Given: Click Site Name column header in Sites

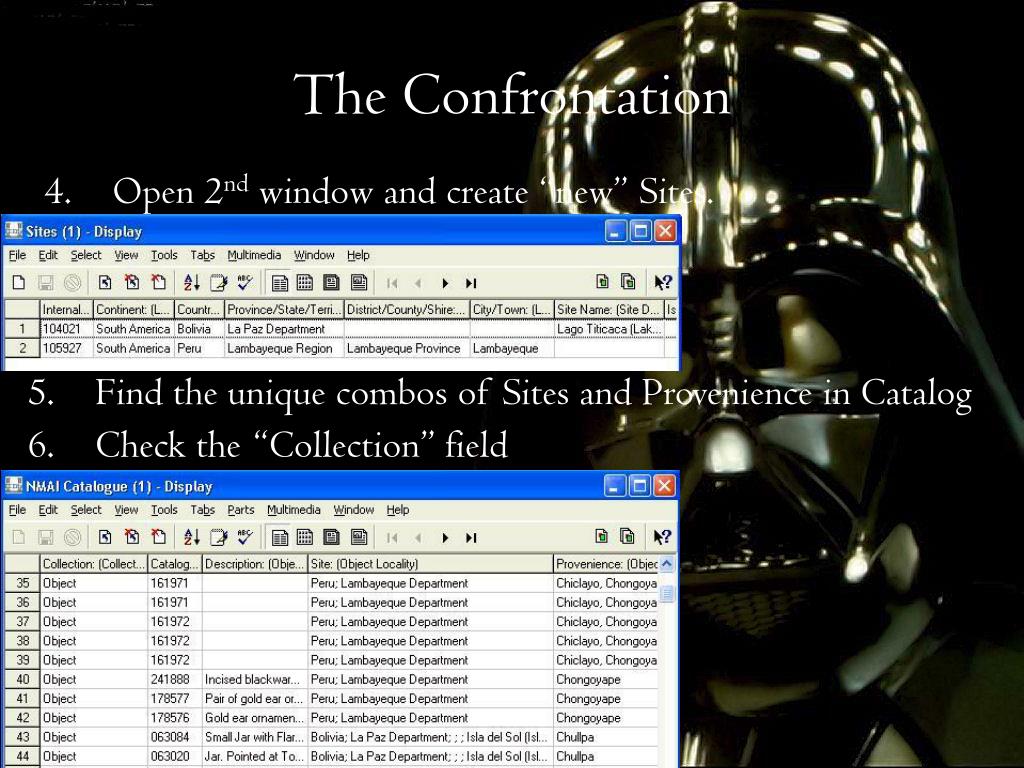Looking at the screenshot, I should [609, 310].
